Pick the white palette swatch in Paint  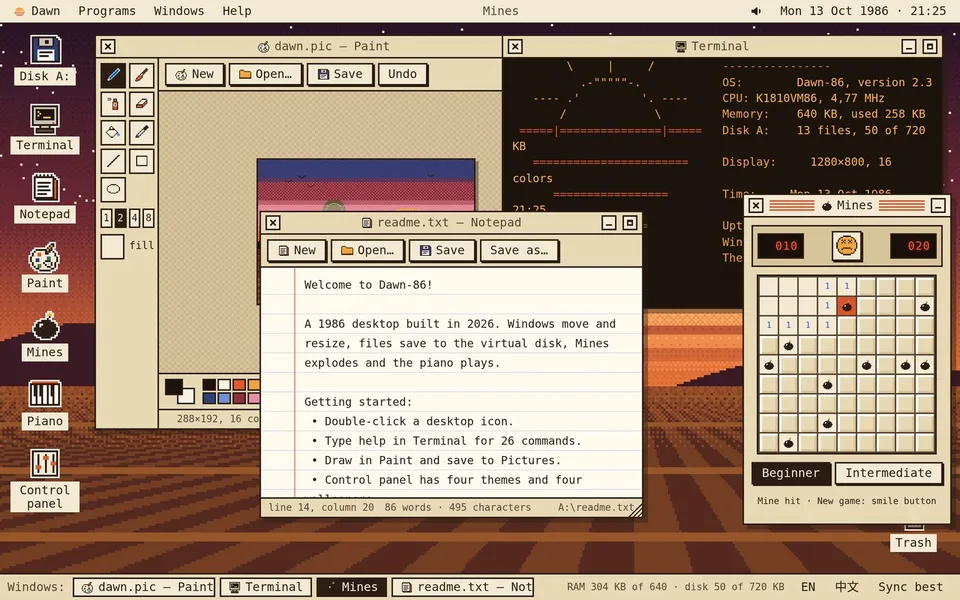[x=224, y=384]
